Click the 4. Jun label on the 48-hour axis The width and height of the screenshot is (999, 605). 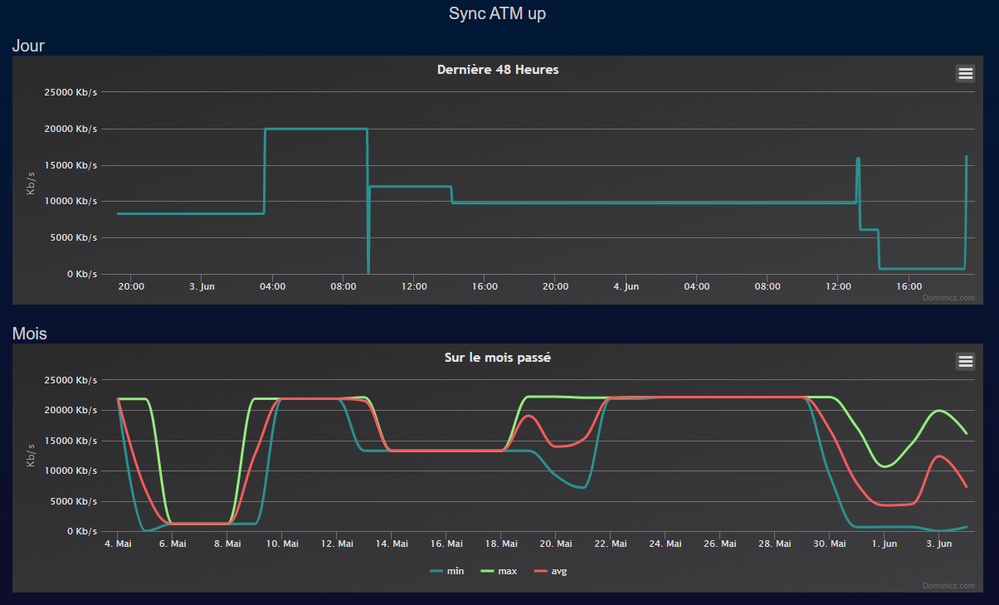[x=626, y=286]
